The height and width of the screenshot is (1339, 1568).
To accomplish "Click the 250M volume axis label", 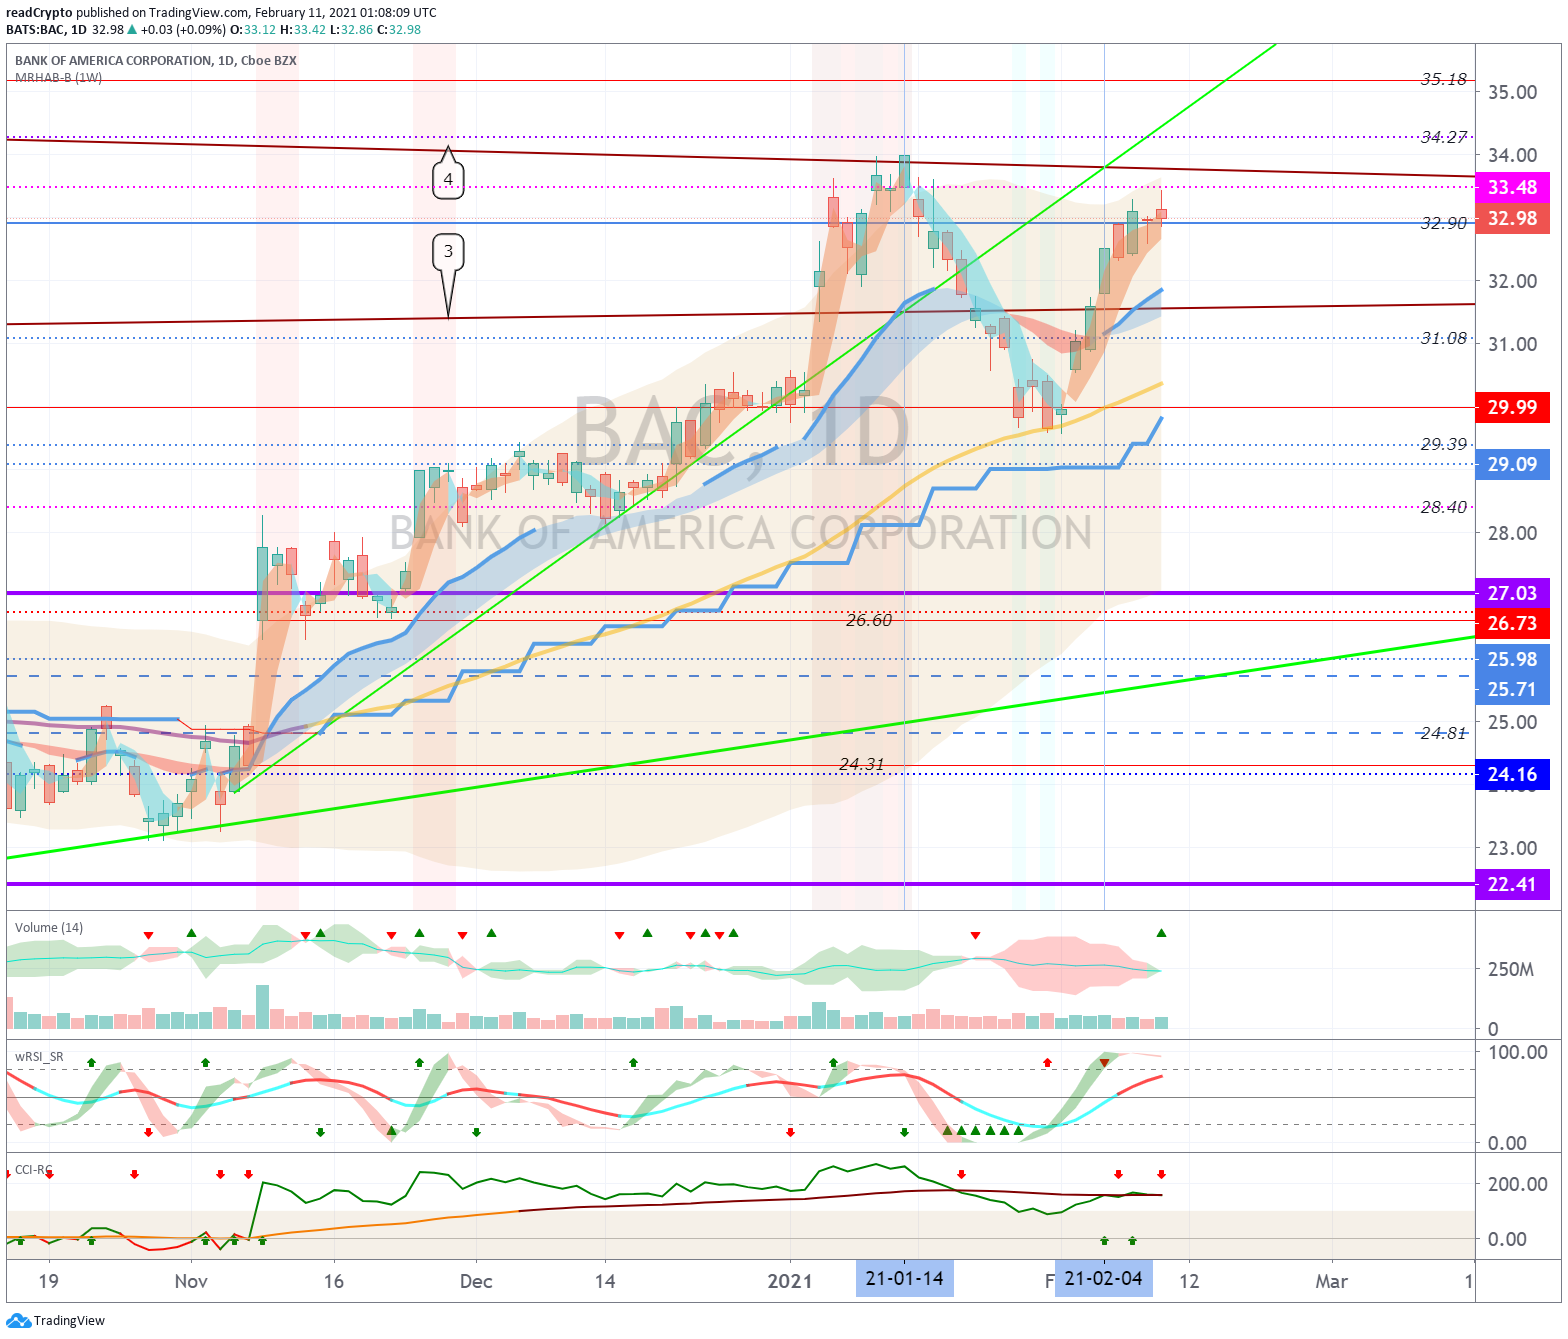I will tap(1510, 969).
